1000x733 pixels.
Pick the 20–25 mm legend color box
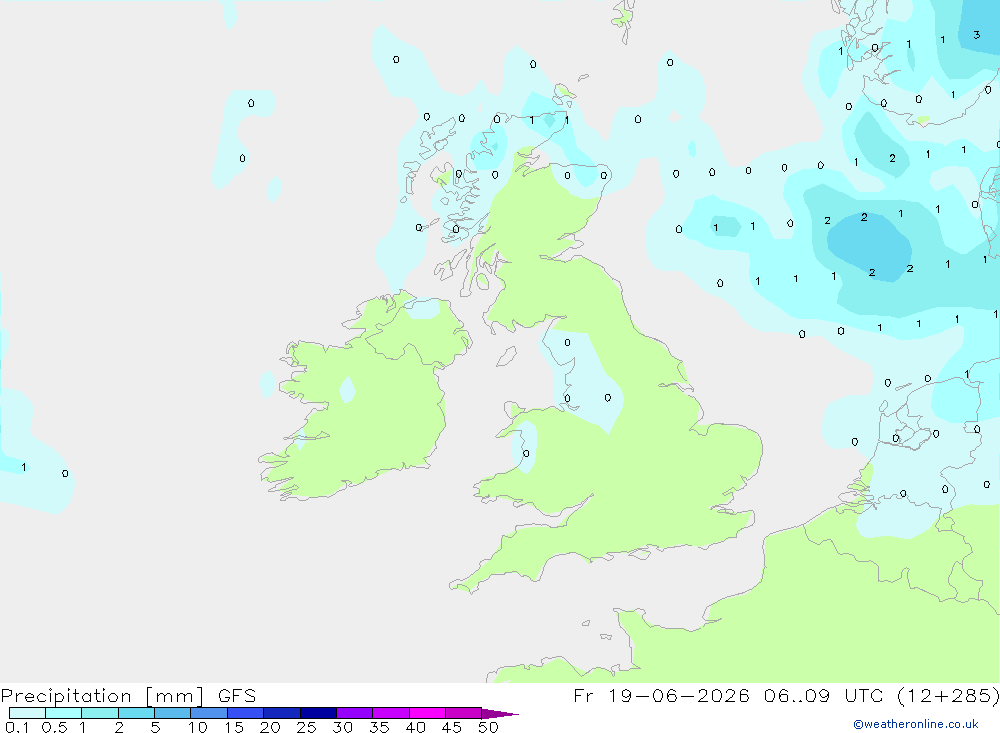[x=282, y=713]
